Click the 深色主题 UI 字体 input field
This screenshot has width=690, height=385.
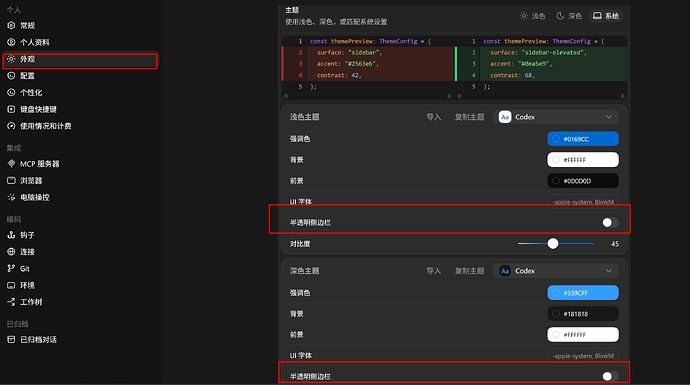tap(583, 356)
